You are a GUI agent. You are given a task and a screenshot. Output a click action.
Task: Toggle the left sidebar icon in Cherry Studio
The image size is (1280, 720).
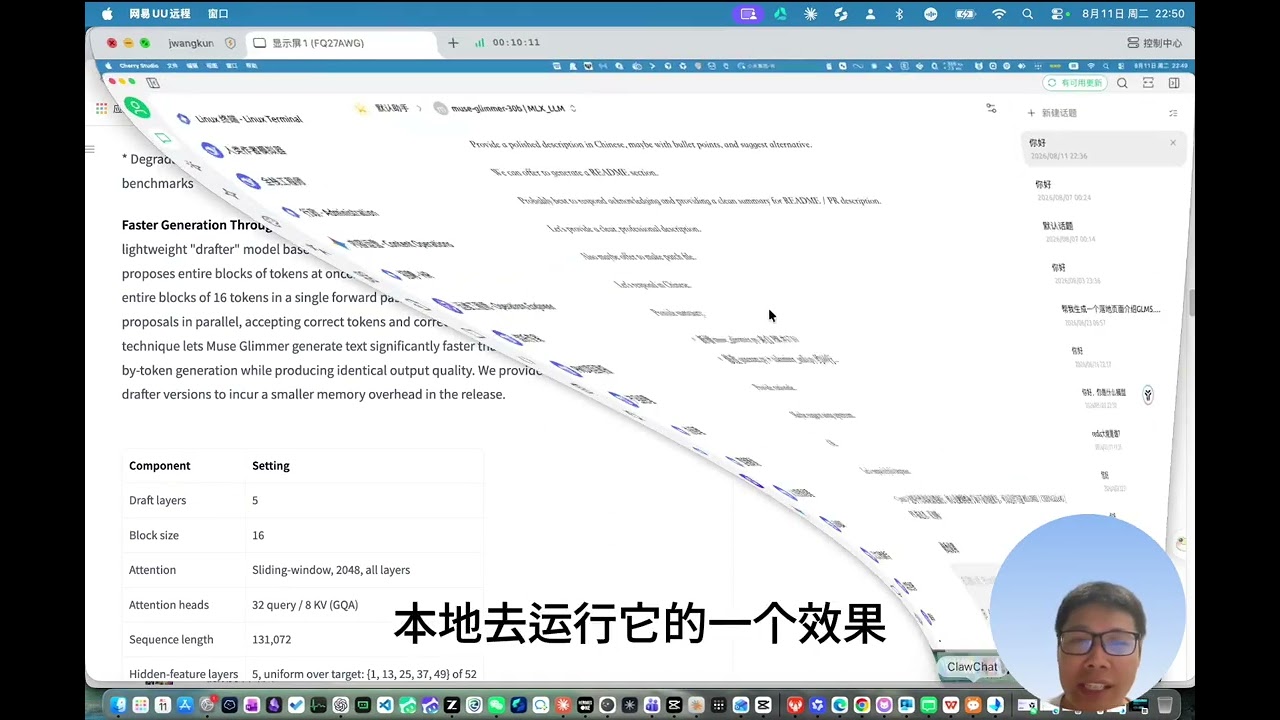click(x=153, y=83)
